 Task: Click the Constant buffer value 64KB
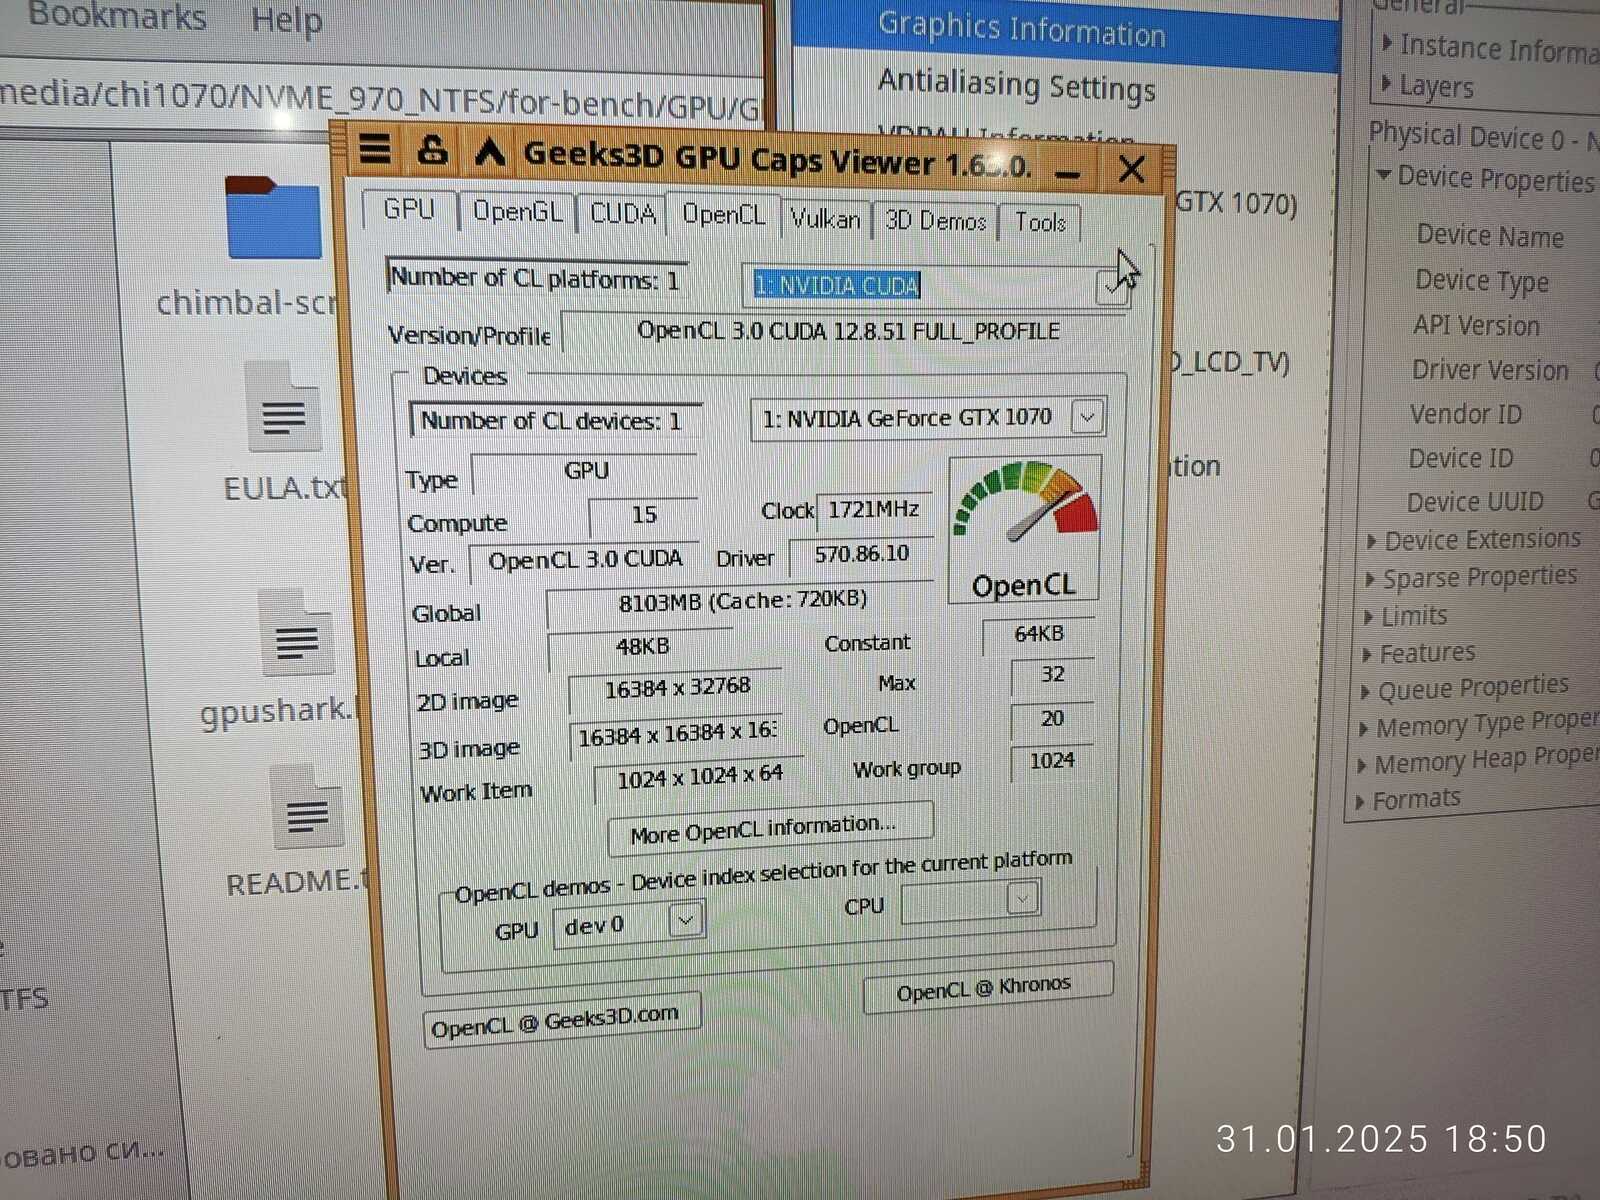[x=1039, y=634]
